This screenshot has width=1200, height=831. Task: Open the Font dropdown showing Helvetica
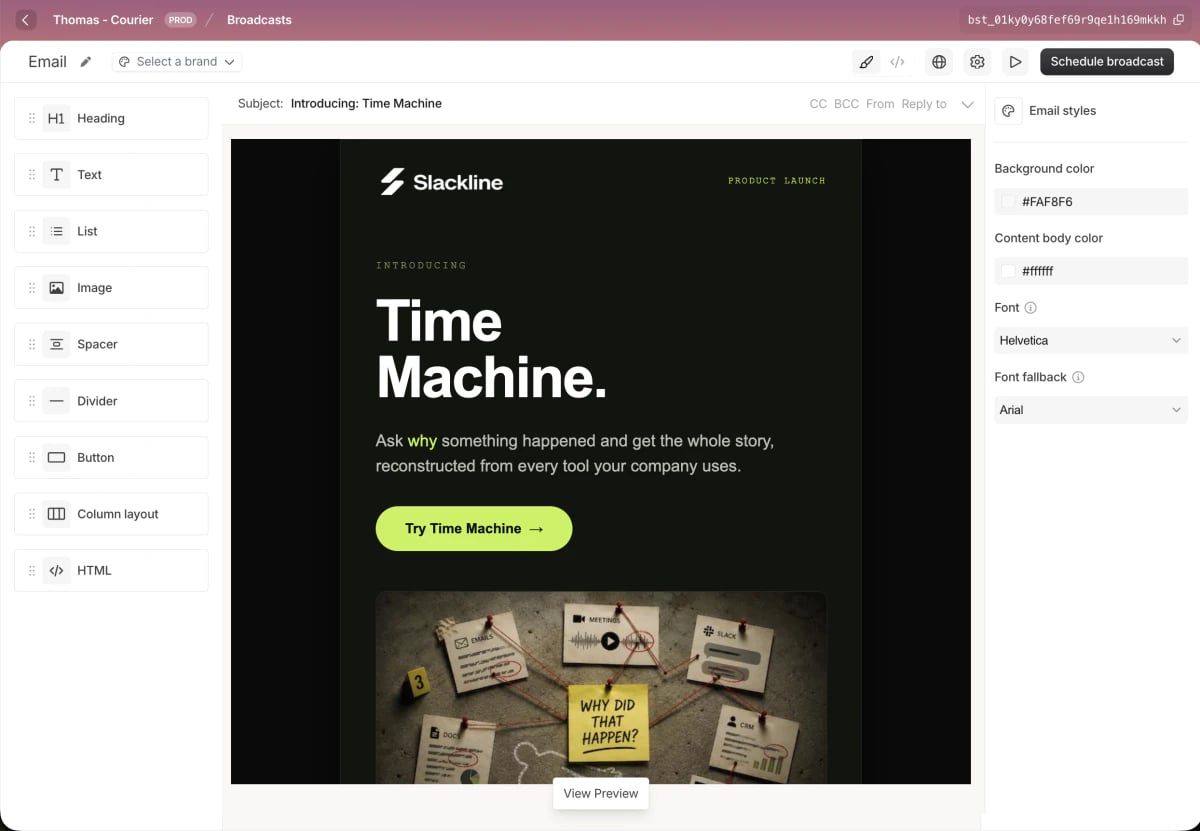click(x=1091, y=340)
